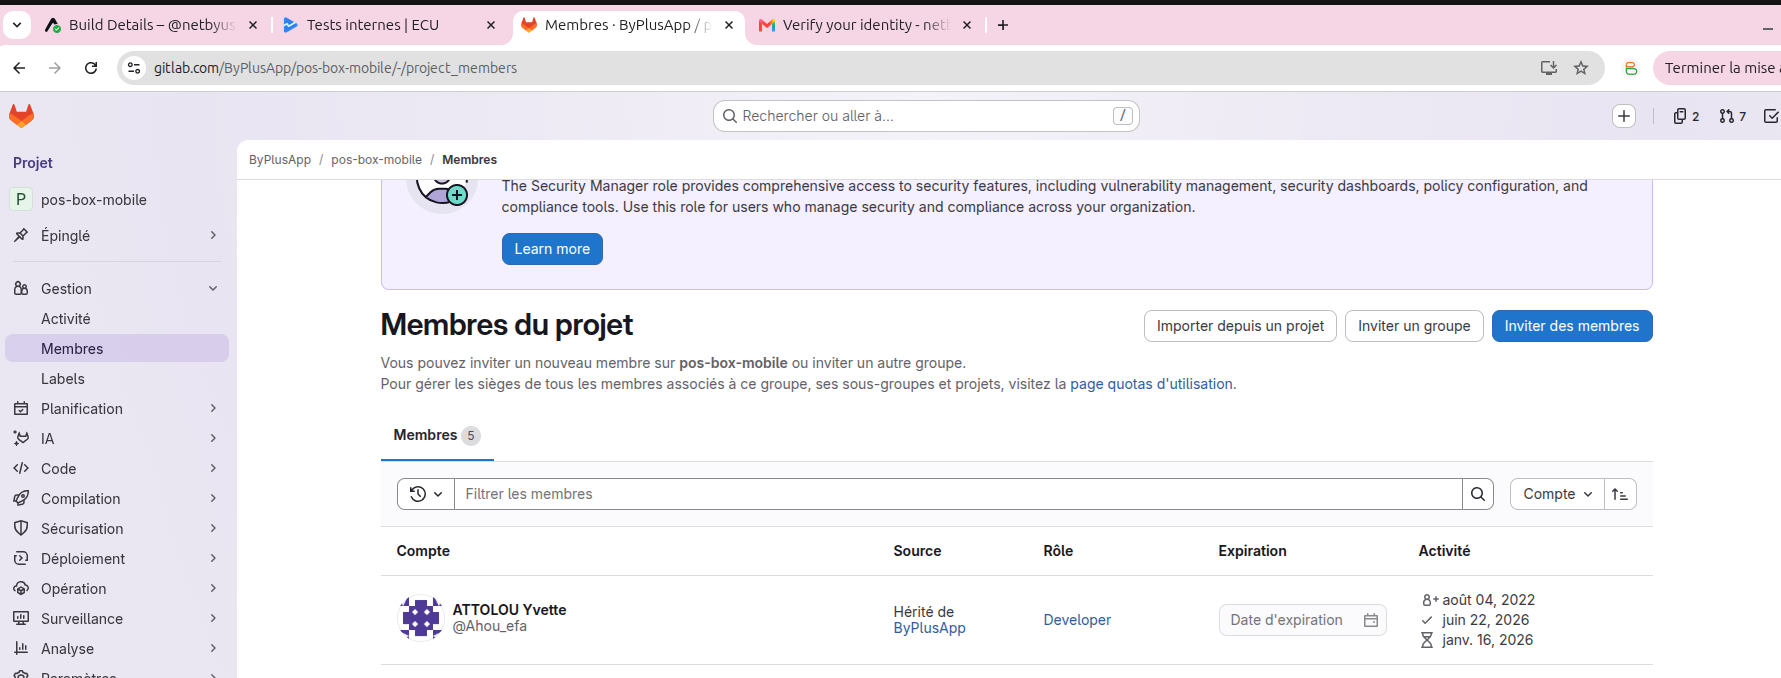The width and height of the screenshot is (1781, 678).
Task: Select the Membres tab with count 5
Action: point(437,435)
